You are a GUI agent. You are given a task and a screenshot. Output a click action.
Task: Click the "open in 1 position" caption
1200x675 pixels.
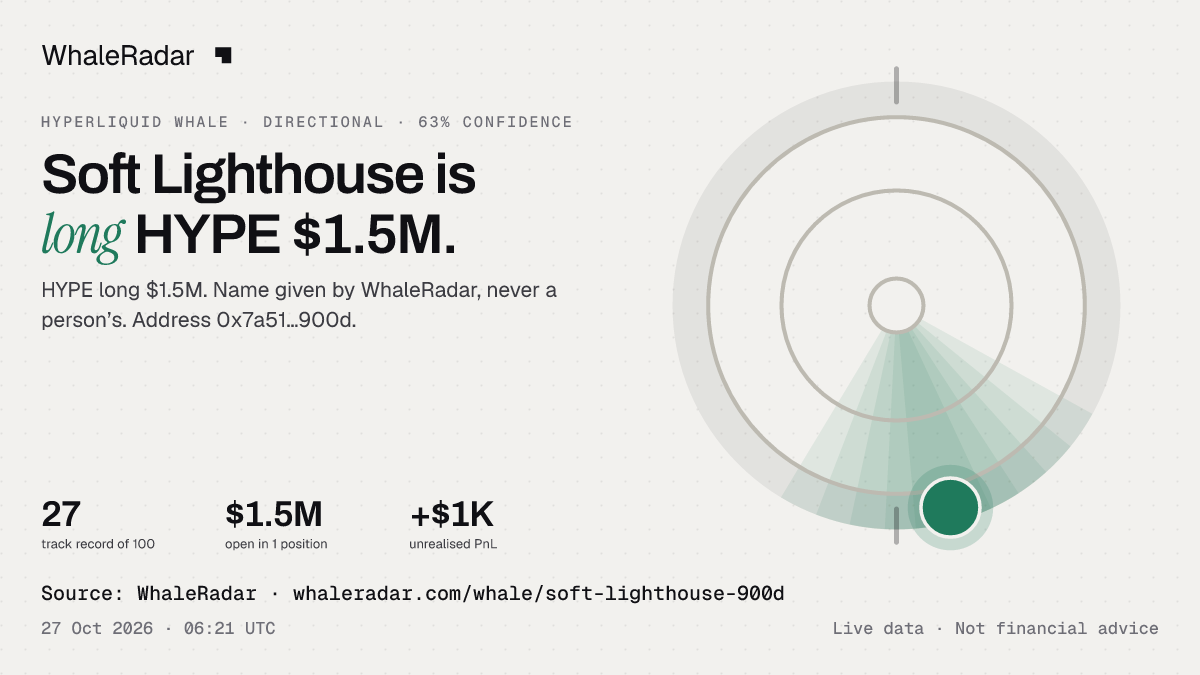tap(276, 544)
